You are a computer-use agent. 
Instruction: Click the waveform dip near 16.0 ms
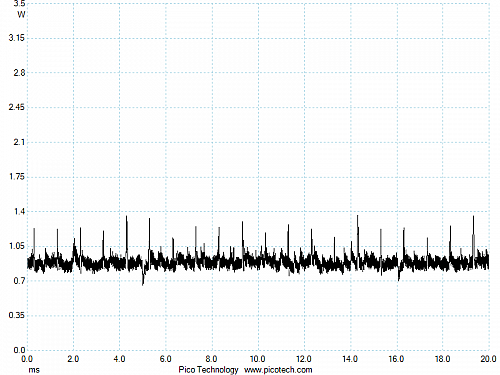pos(399,277)
